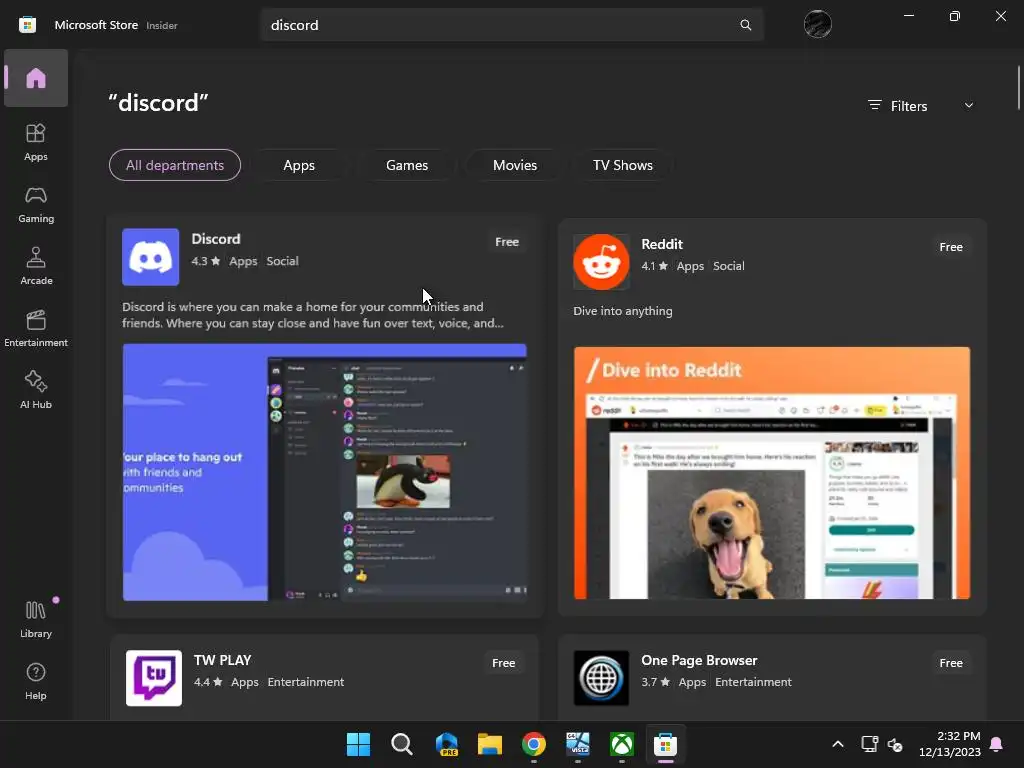The width and height of the screenshot is (1024, 768).
Task: Click the vertical scrollbar thumb
Action: coord(1017,88)
